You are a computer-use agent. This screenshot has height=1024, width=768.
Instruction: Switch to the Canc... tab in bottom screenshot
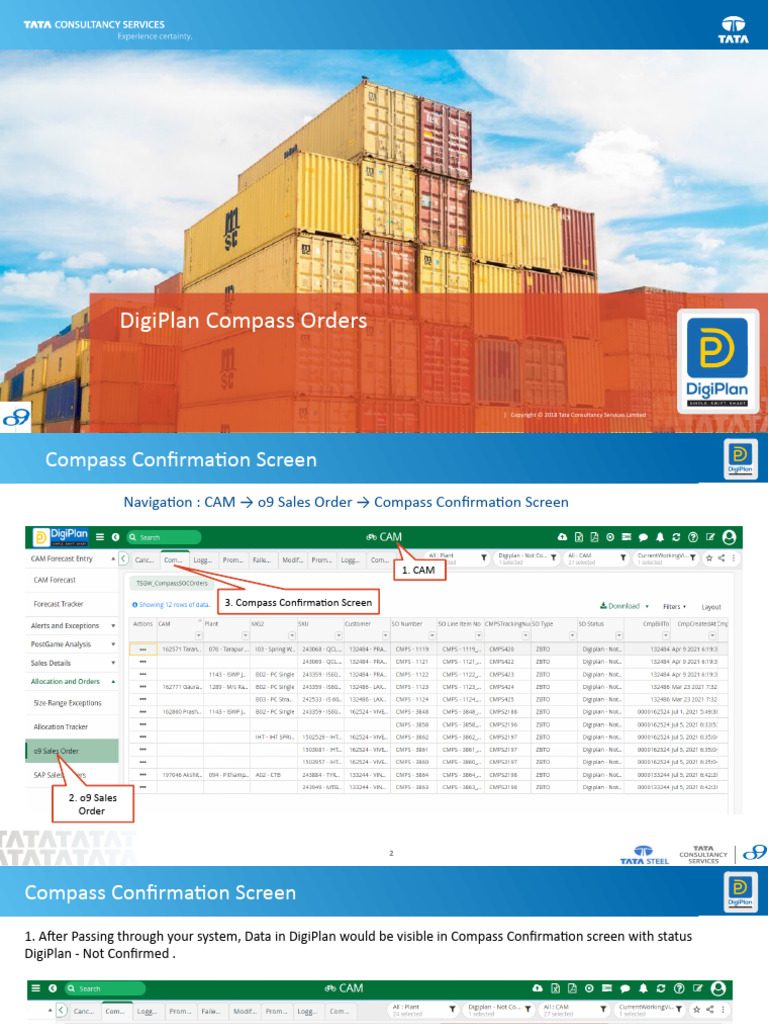pyautogui.click(x=84, y=1011)
